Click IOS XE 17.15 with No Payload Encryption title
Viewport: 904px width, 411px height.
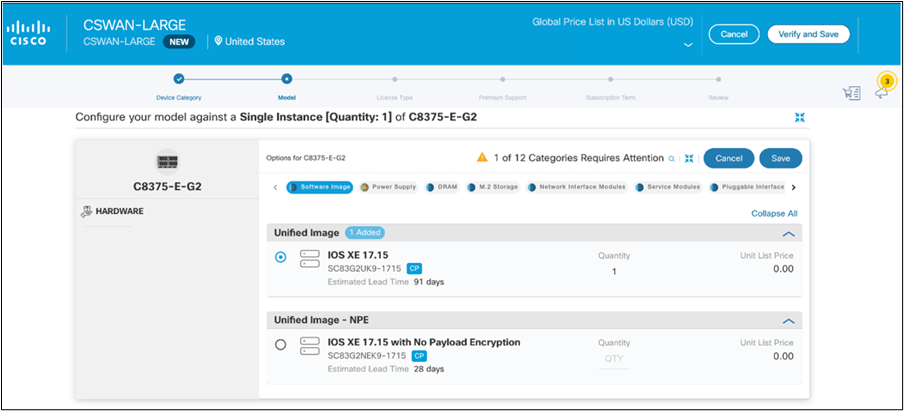pos(424,342)
